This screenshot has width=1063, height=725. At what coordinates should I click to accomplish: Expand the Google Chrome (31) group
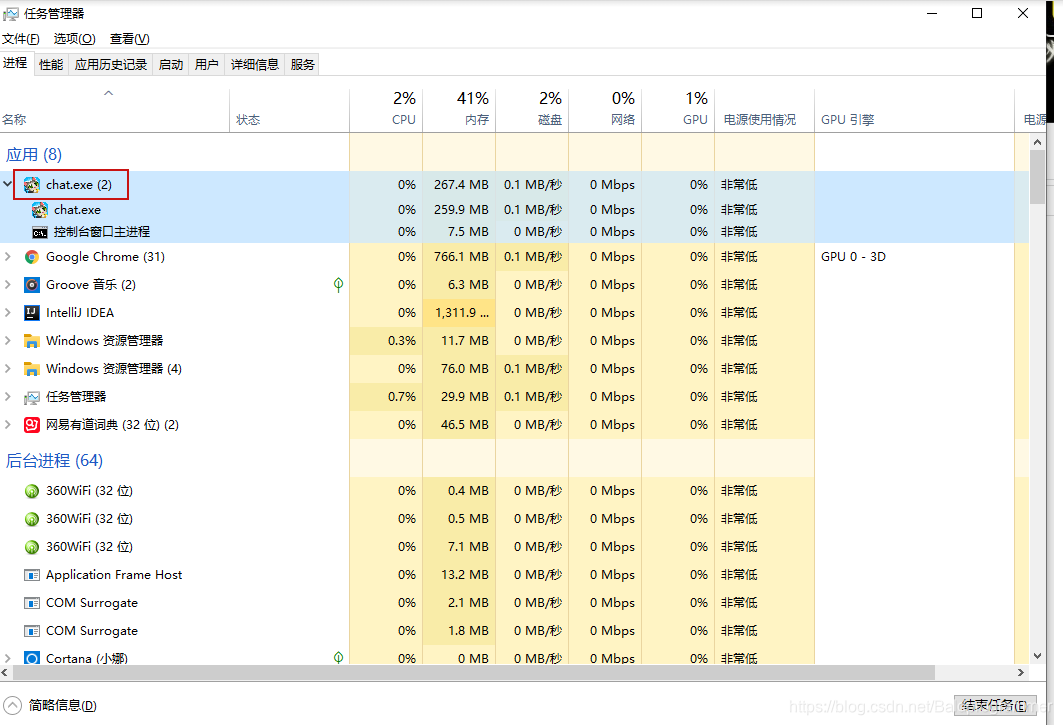(7, 256)
